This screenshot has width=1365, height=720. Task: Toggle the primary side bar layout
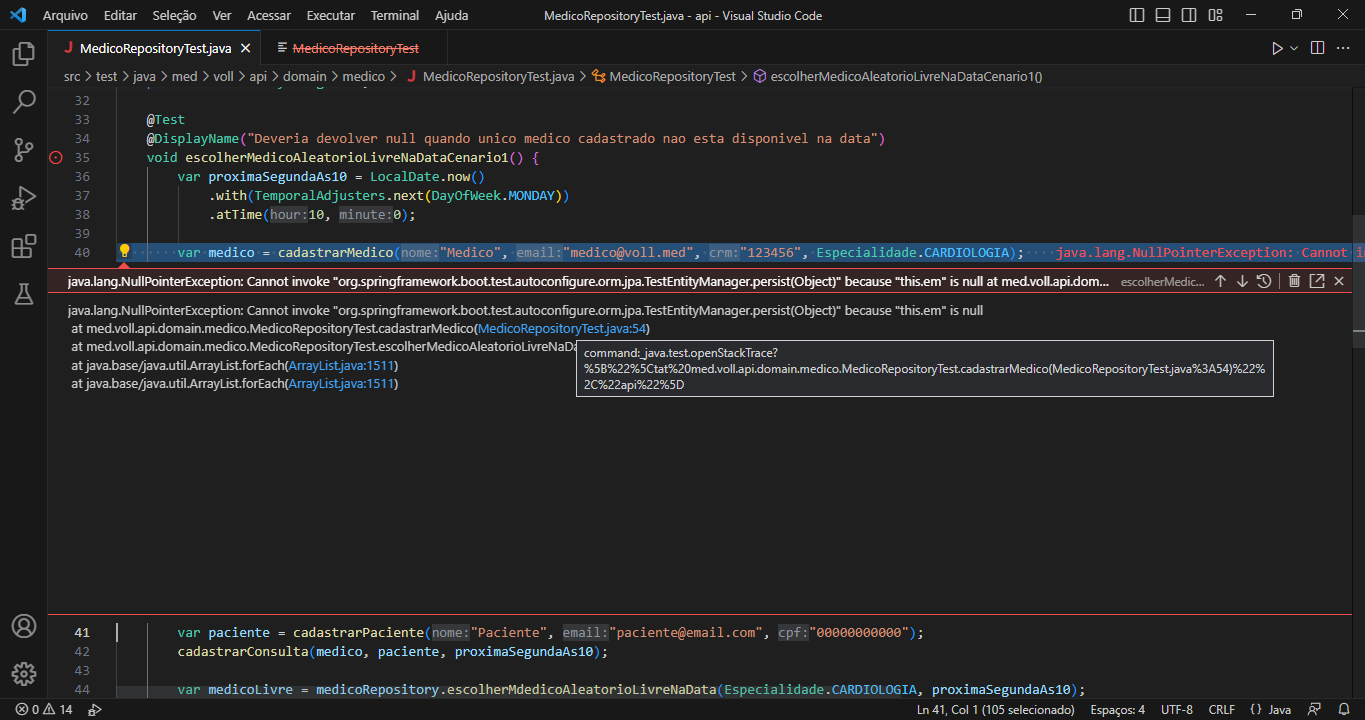1137,16
